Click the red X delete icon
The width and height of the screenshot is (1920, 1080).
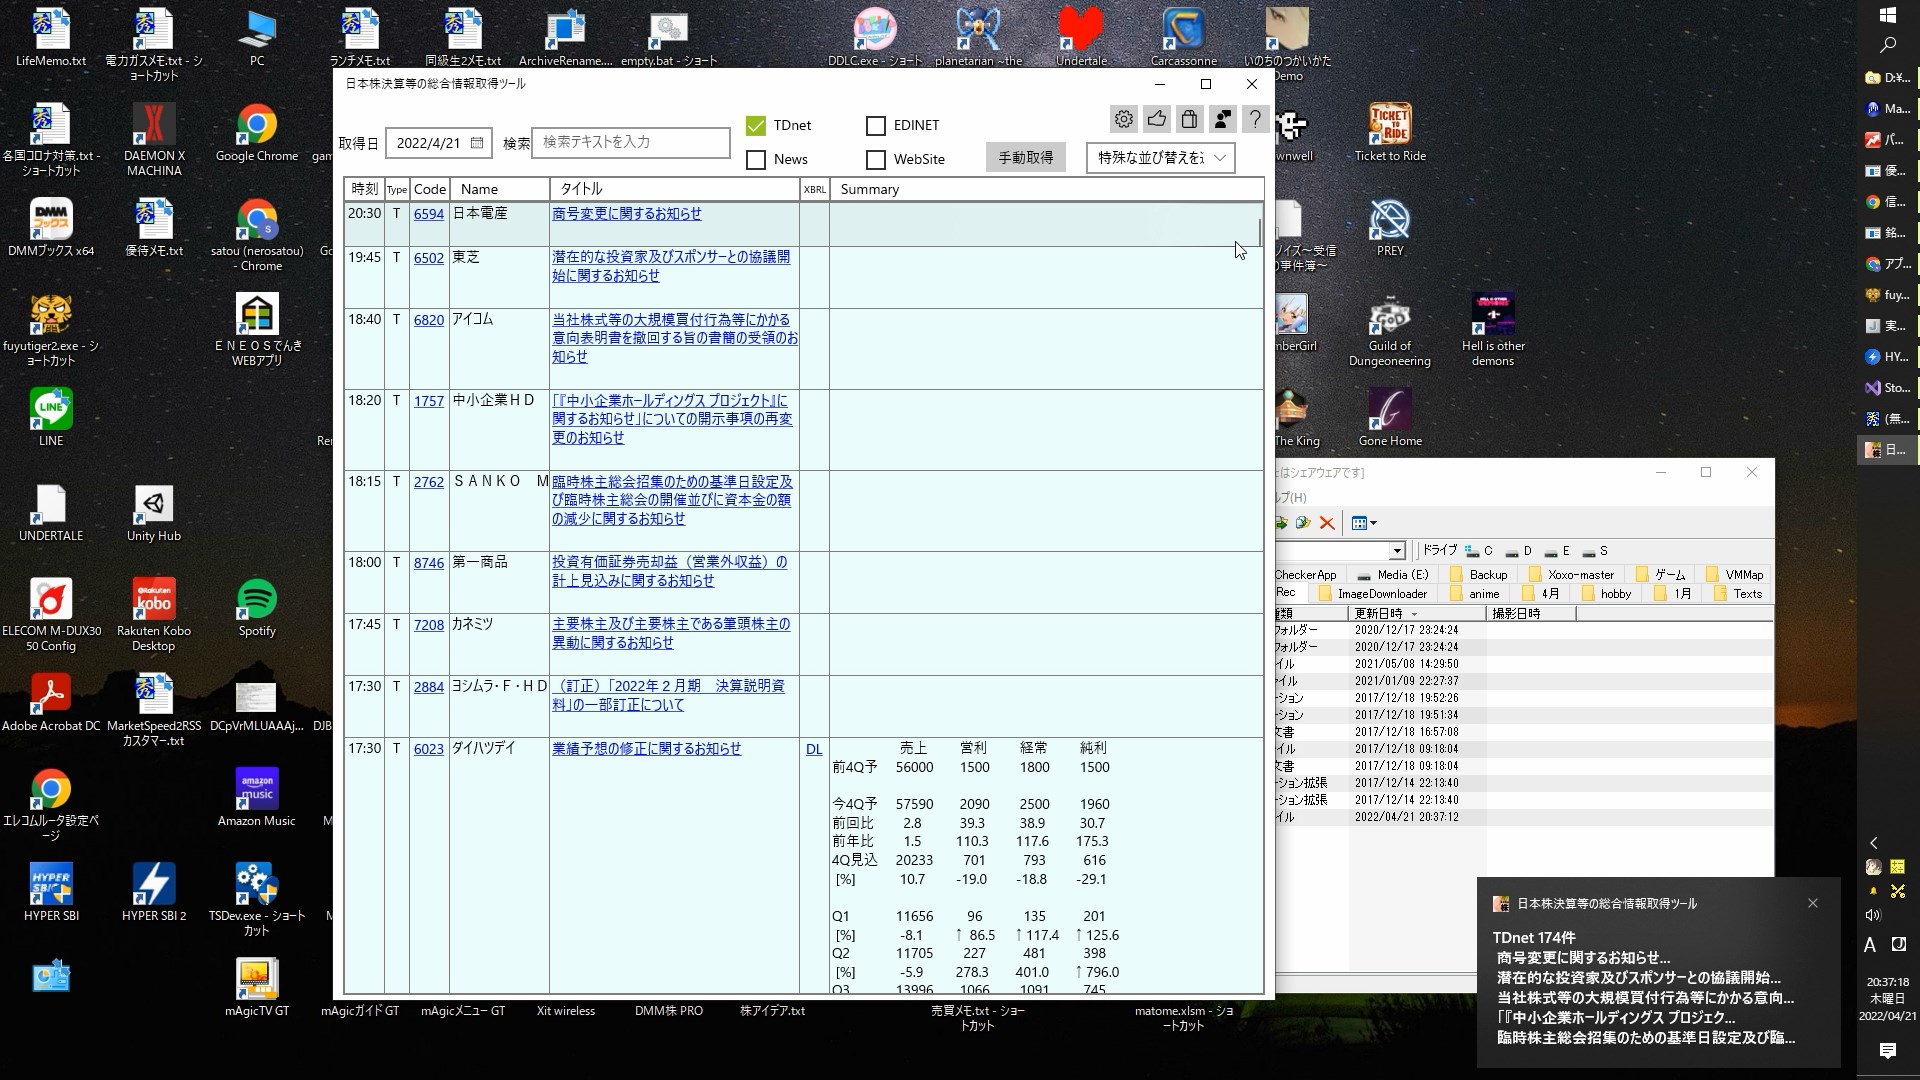tap(1327, 523)
